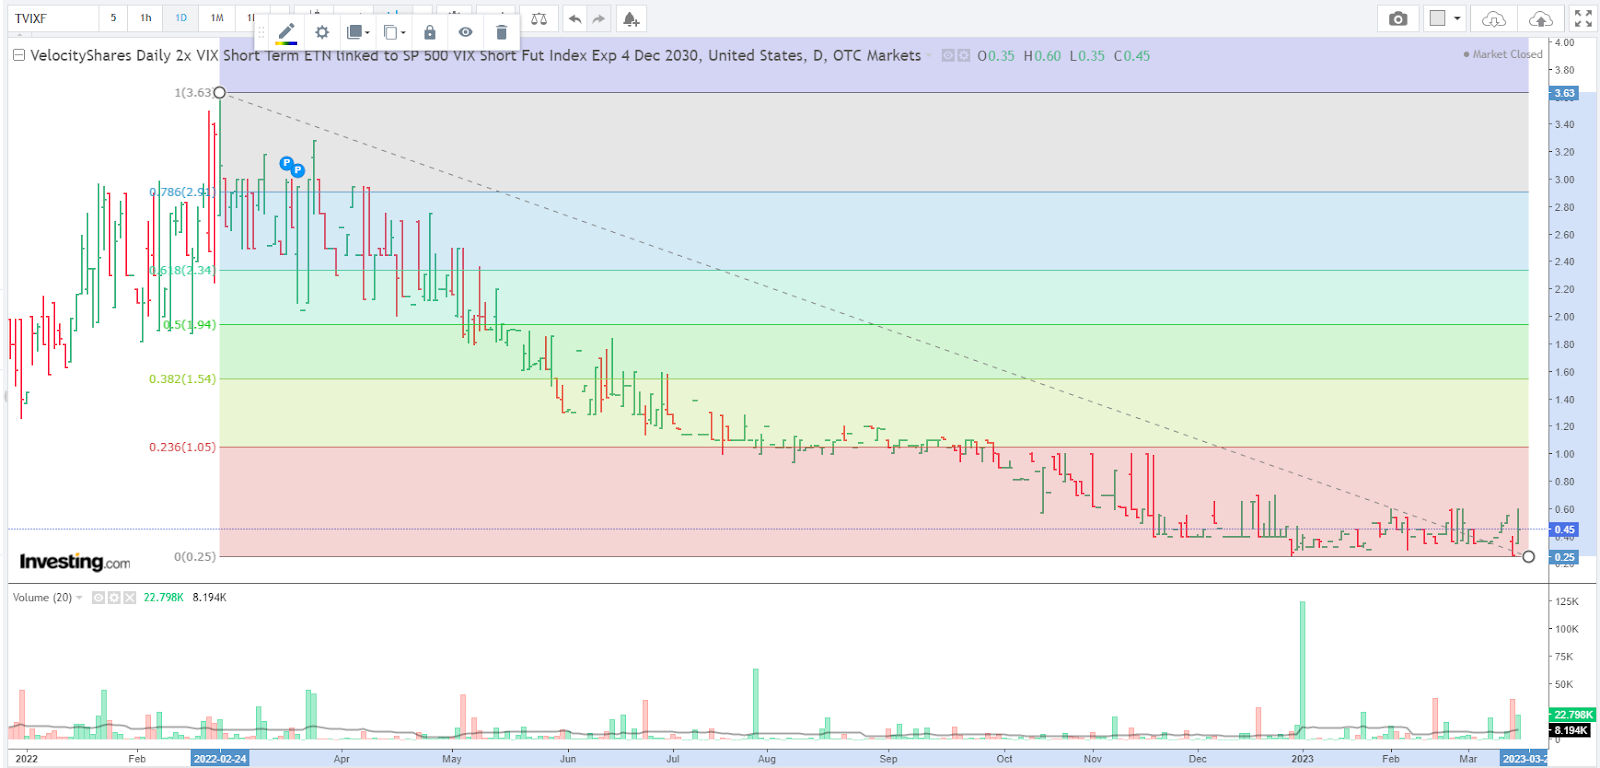Click the 0.45 current price label
Viewport: 1600px width, 768px height.
[1564, 530]
